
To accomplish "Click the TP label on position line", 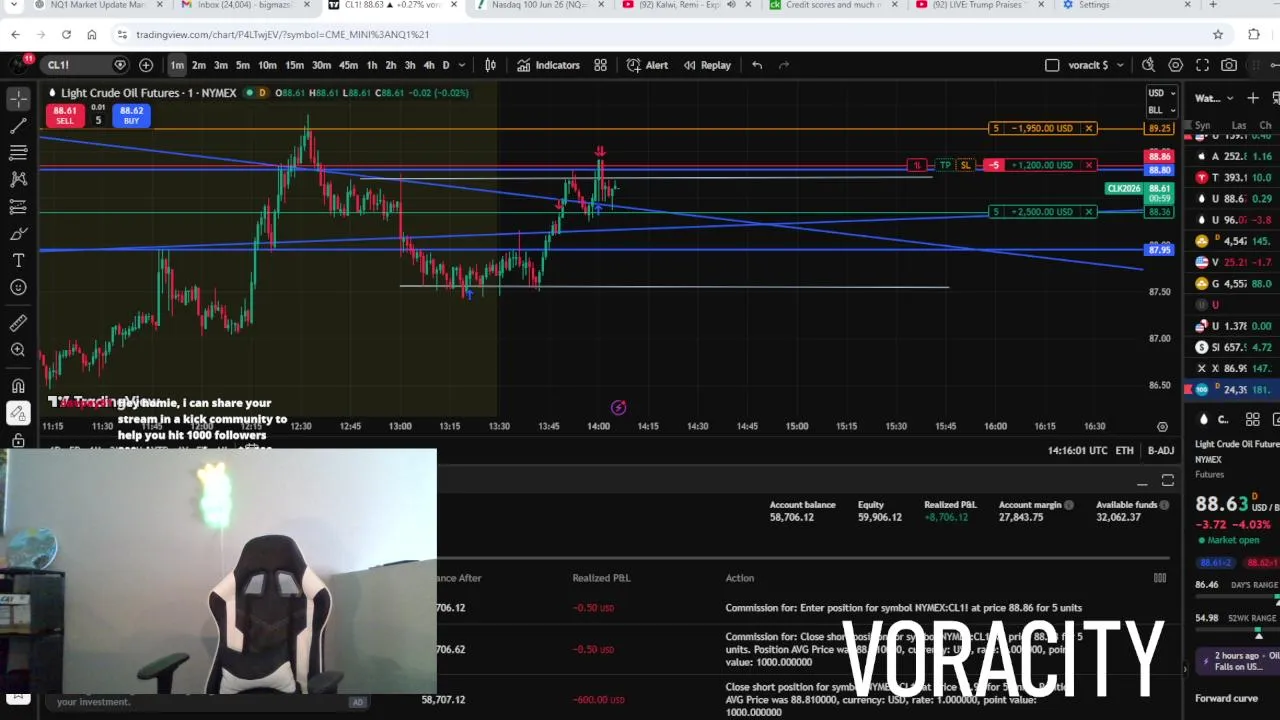I will [945, 165].
